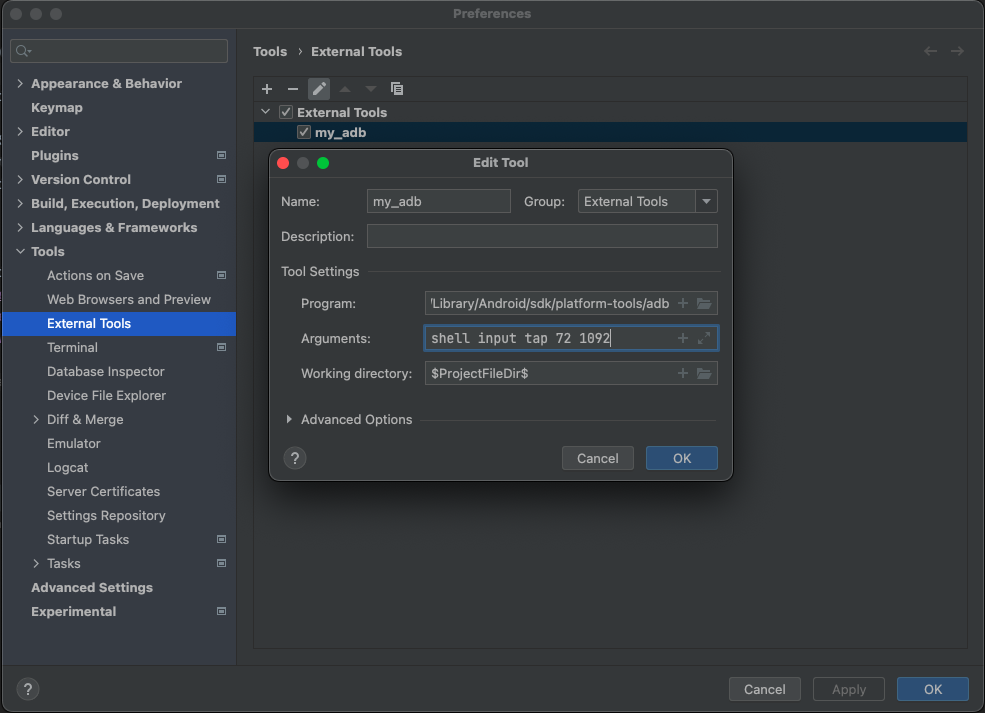Remove selected tool with minus icon

tap(293, 89)
